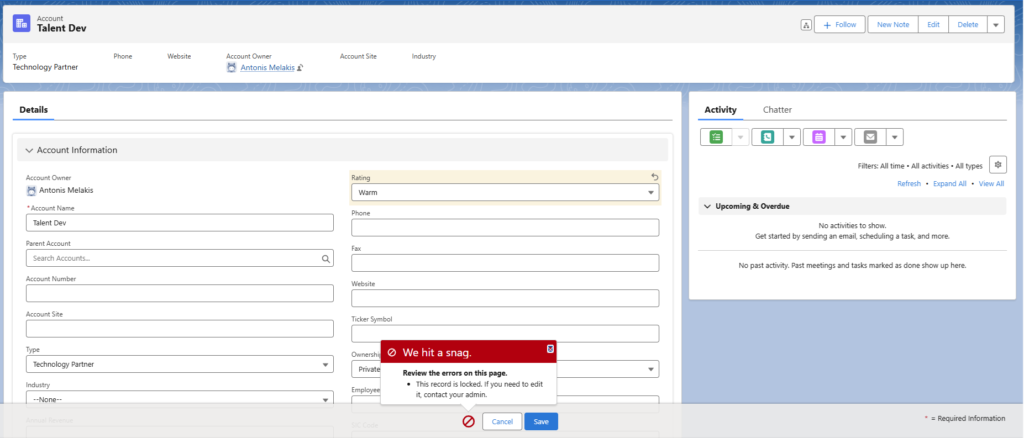Click the Account Site input field
Viewport: 1024px width, 438px height.
click(x=180, y=329)
